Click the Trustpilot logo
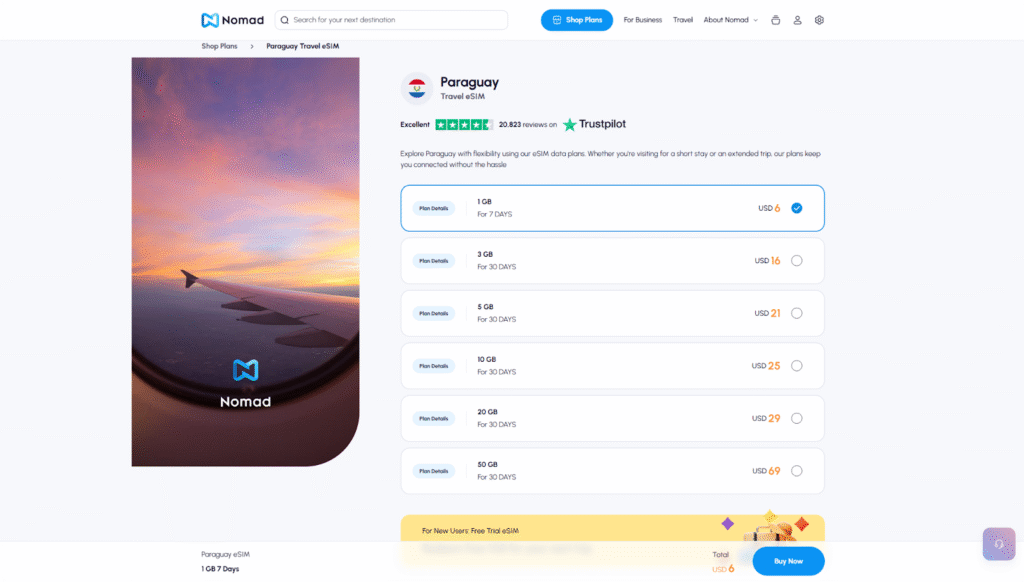 (x=594, y=125)
